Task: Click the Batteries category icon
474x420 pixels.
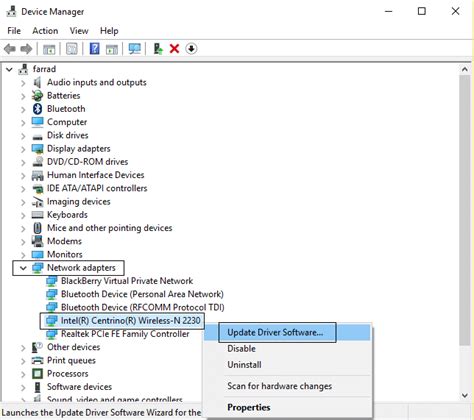Action: tap(37, 96)
